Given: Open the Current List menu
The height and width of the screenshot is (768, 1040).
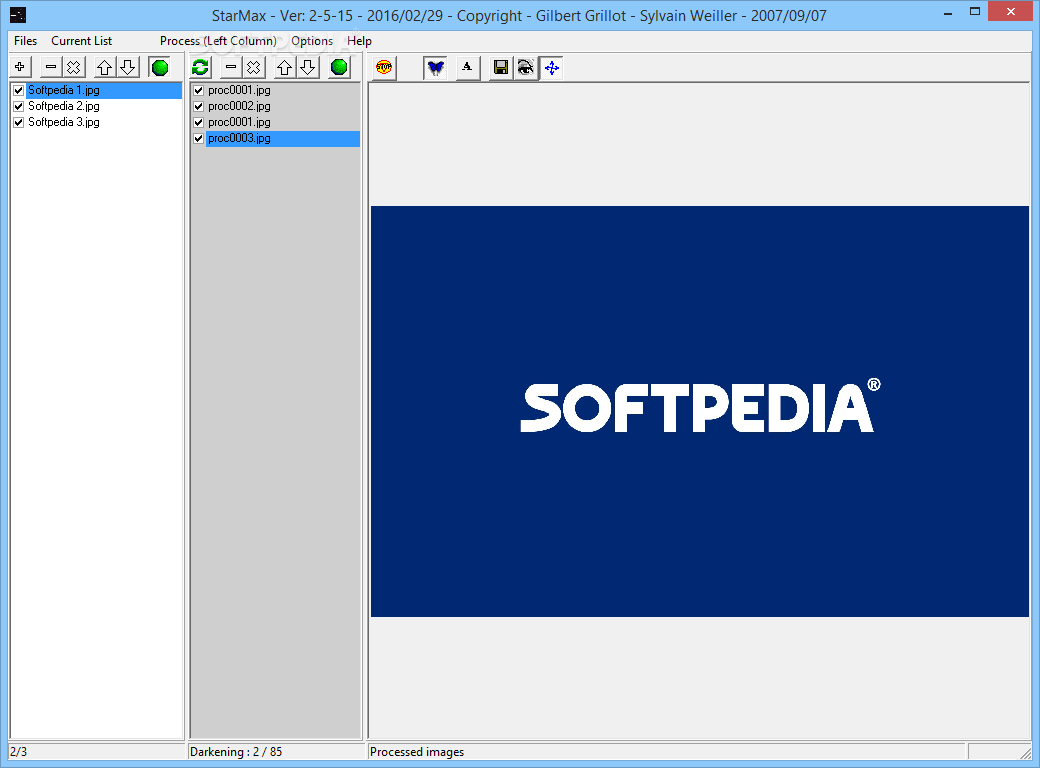Looking at the screenshot, I should 82,40.
